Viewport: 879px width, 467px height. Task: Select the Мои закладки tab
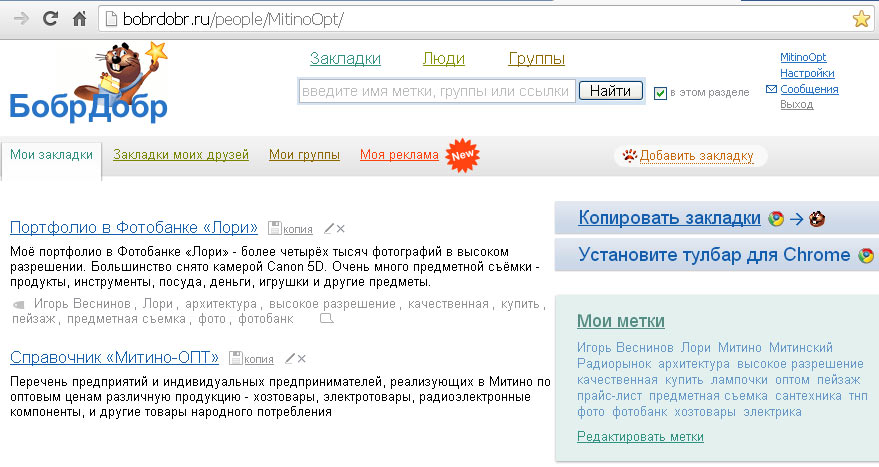[x=52, y=155]
